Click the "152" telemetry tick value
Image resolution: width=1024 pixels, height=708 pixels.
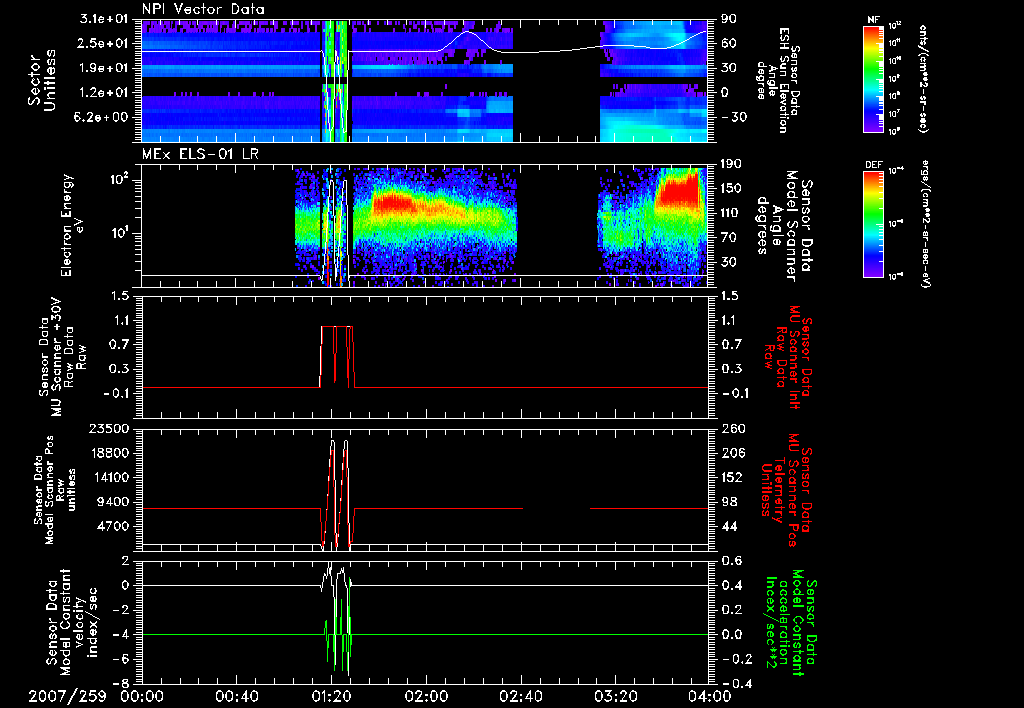click(x=732, y=477)
